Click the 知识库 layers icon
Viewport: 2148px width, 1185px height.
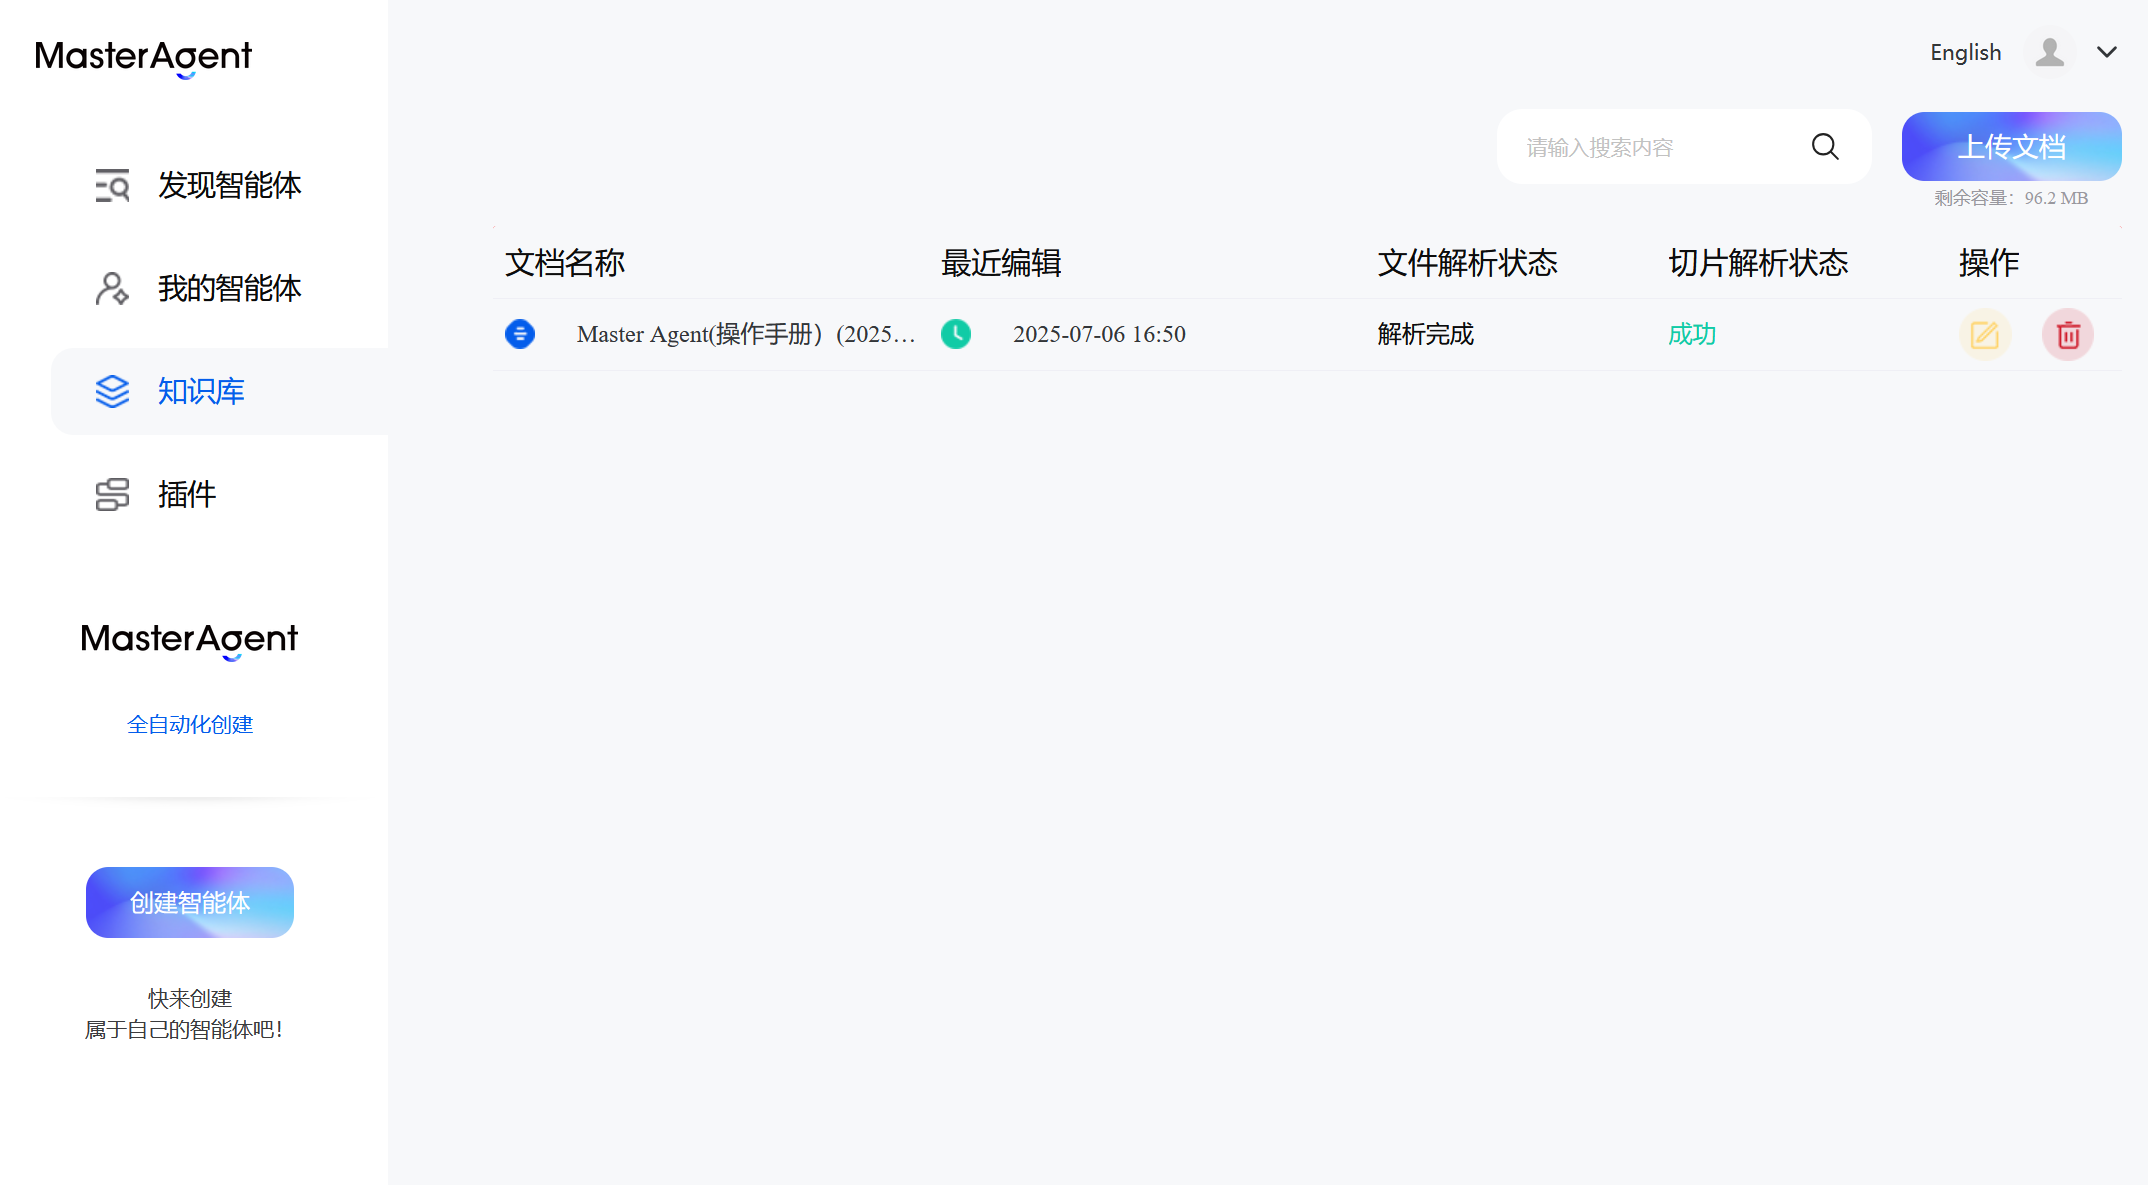pyautogui.click(x=112, y=391)
